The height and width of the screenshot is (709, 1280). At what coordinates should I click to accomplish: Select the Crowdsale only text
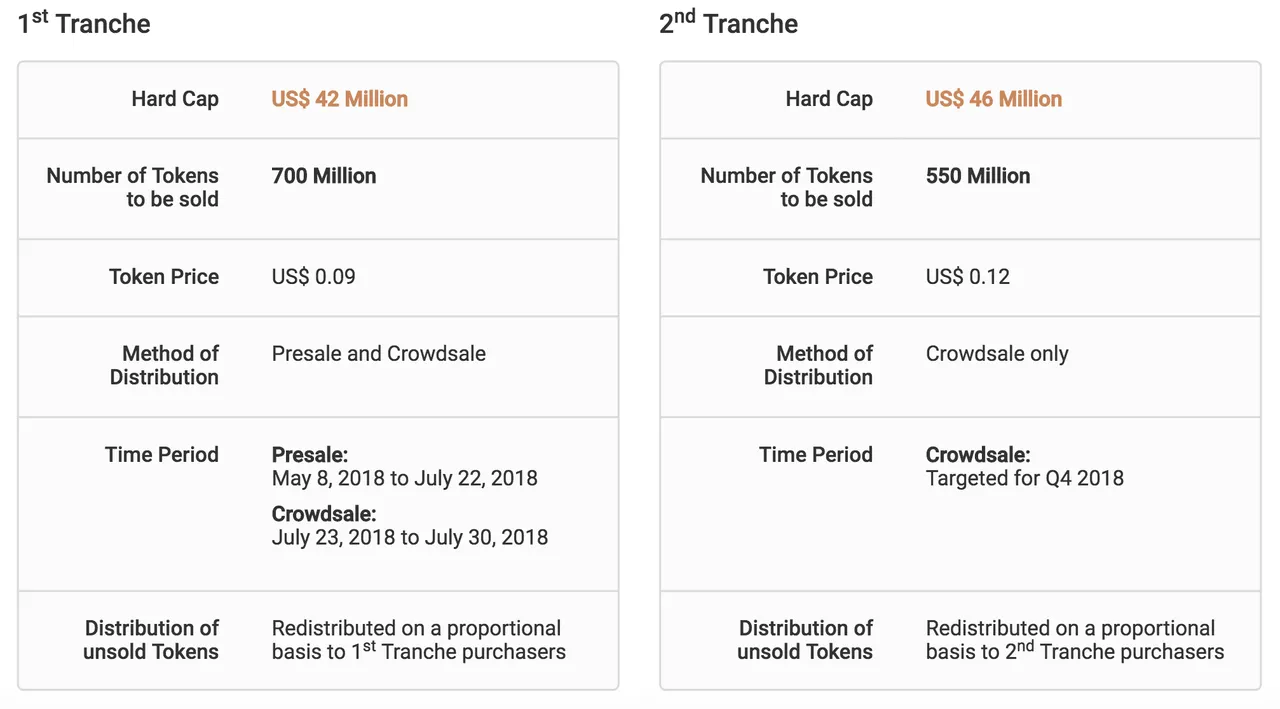997,354
